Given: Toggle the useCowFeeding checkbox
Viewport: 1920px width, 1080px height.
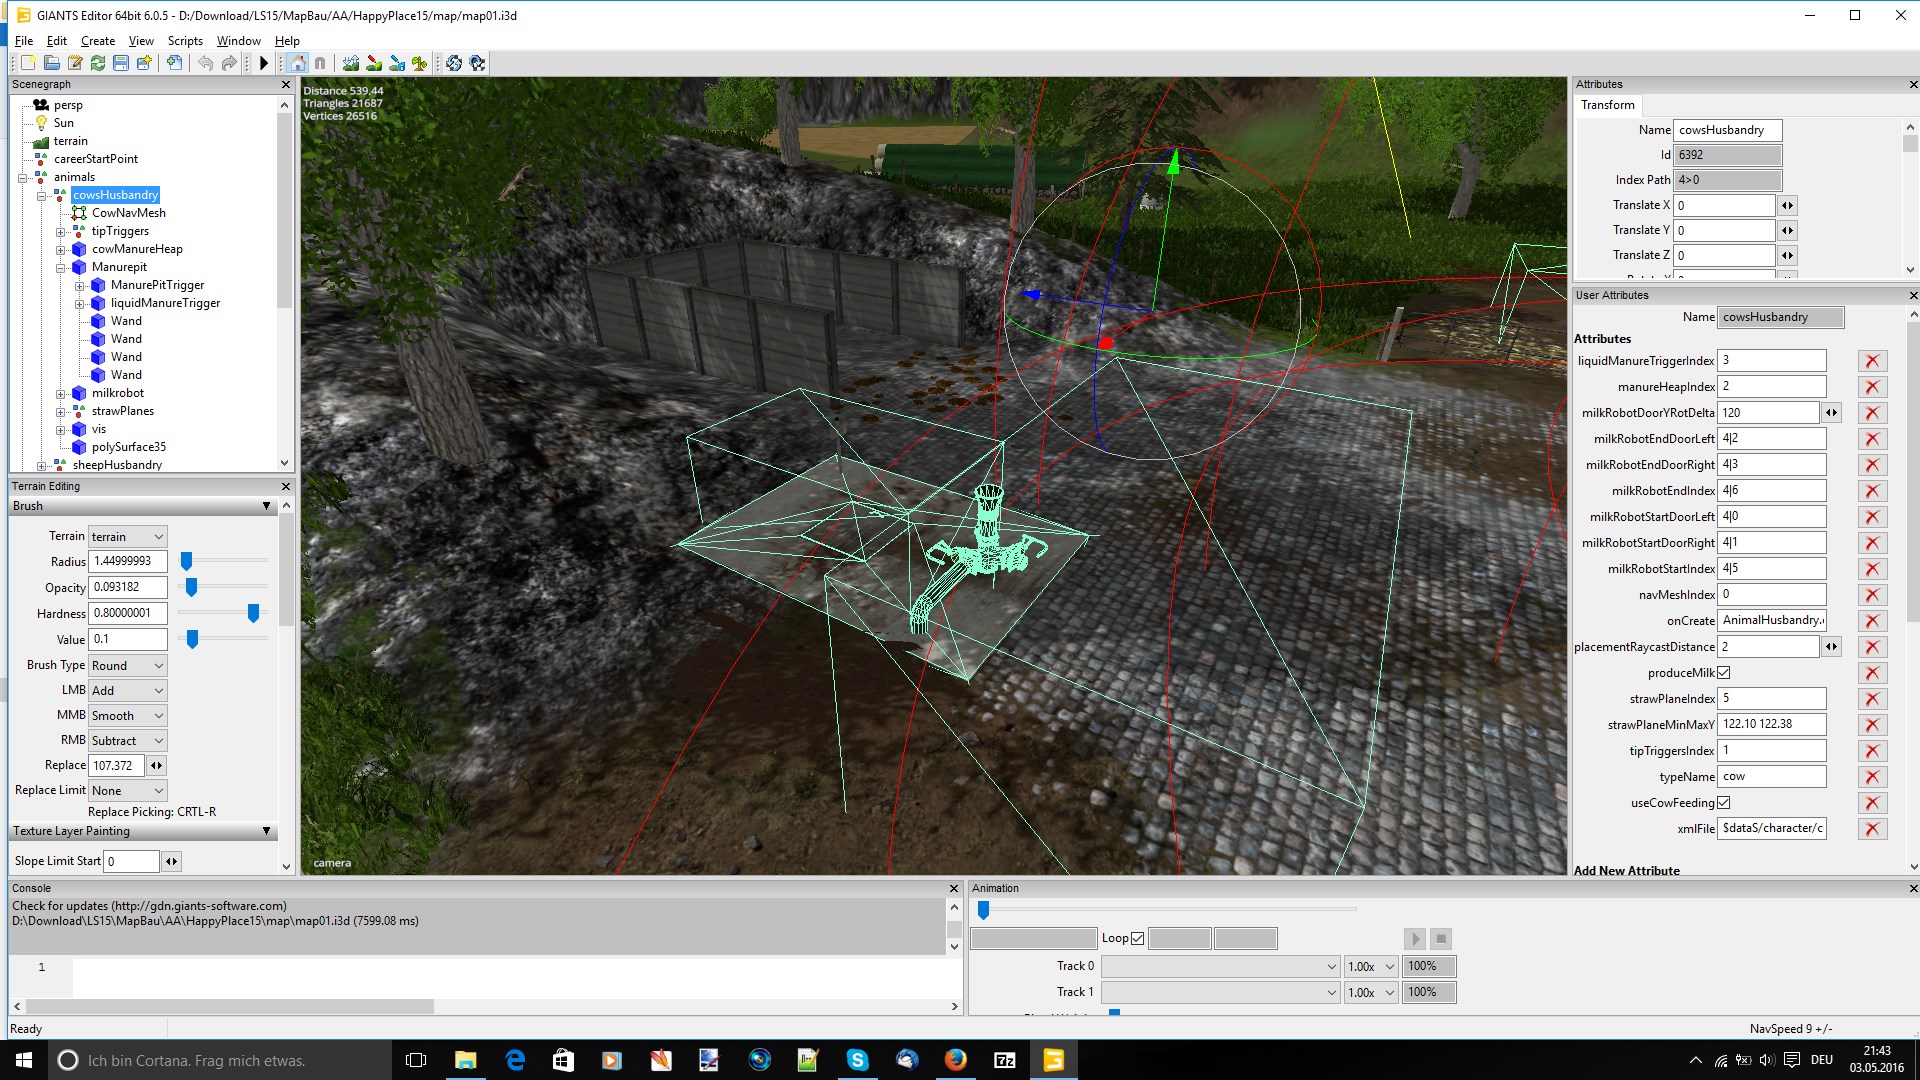Looking at the screenshot, I should click(1723, 803).
